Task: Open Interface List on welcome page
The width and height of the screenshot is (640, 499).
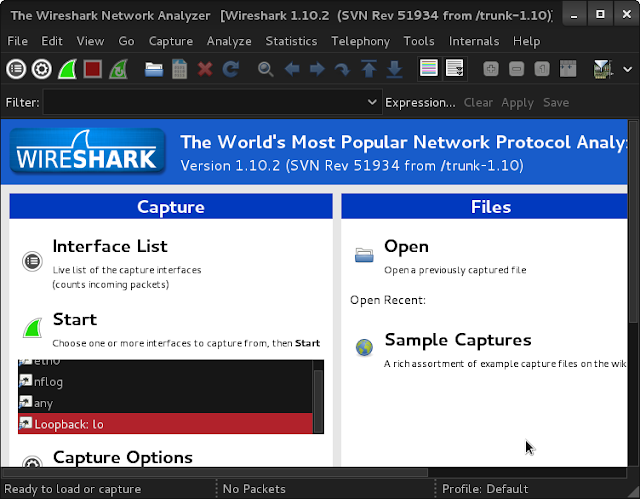Action: [x=110, y=246]
